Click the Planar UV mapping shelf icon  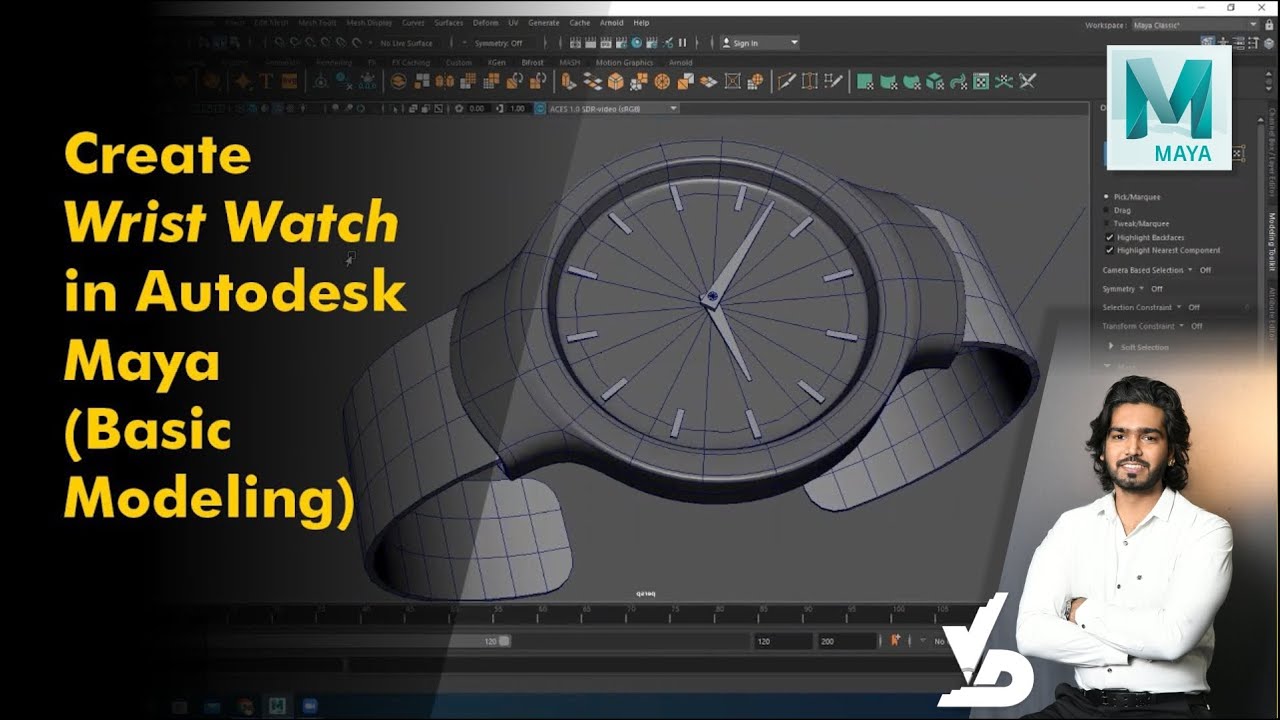click(865, 81)
